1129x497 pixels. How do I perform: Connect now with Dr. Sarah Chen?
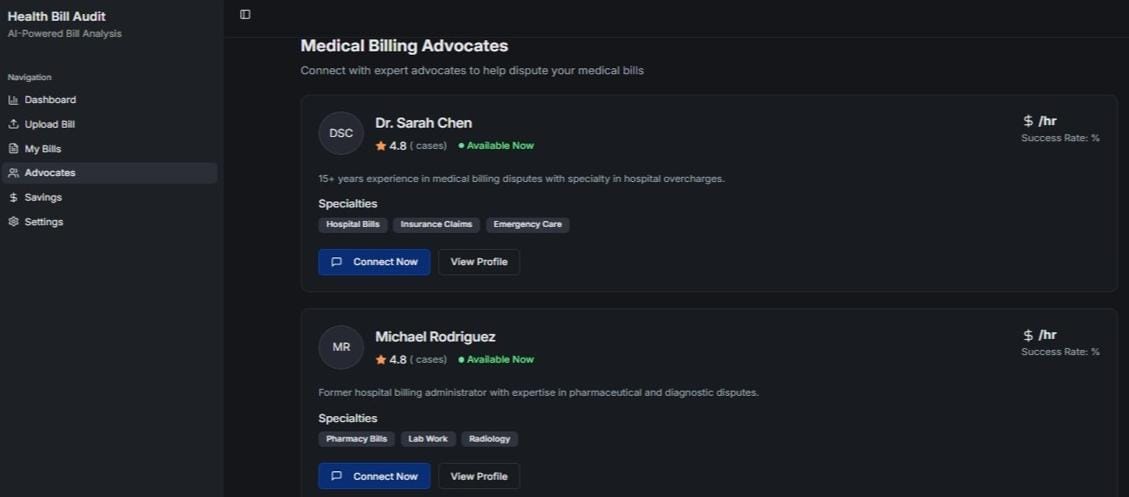(x=374, y=262)
